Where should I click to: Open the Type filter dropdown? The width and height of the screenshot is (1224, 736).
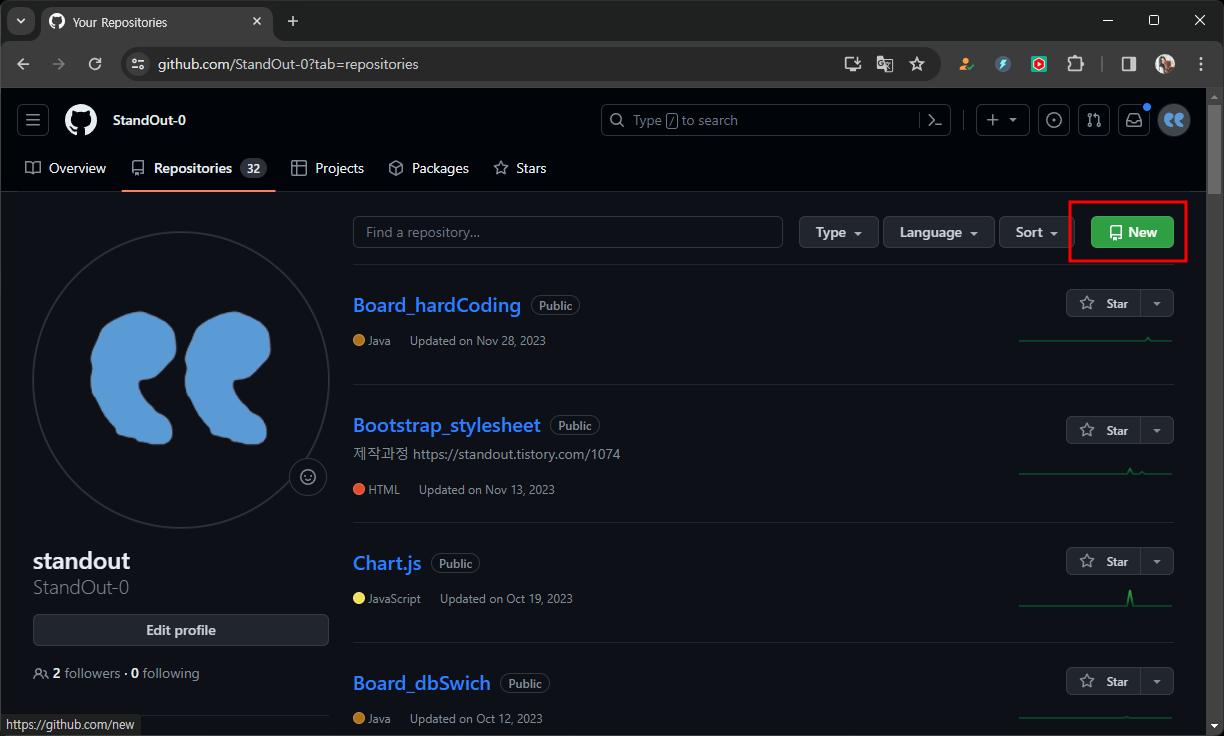pyautogui.click(x=839, y=232)
